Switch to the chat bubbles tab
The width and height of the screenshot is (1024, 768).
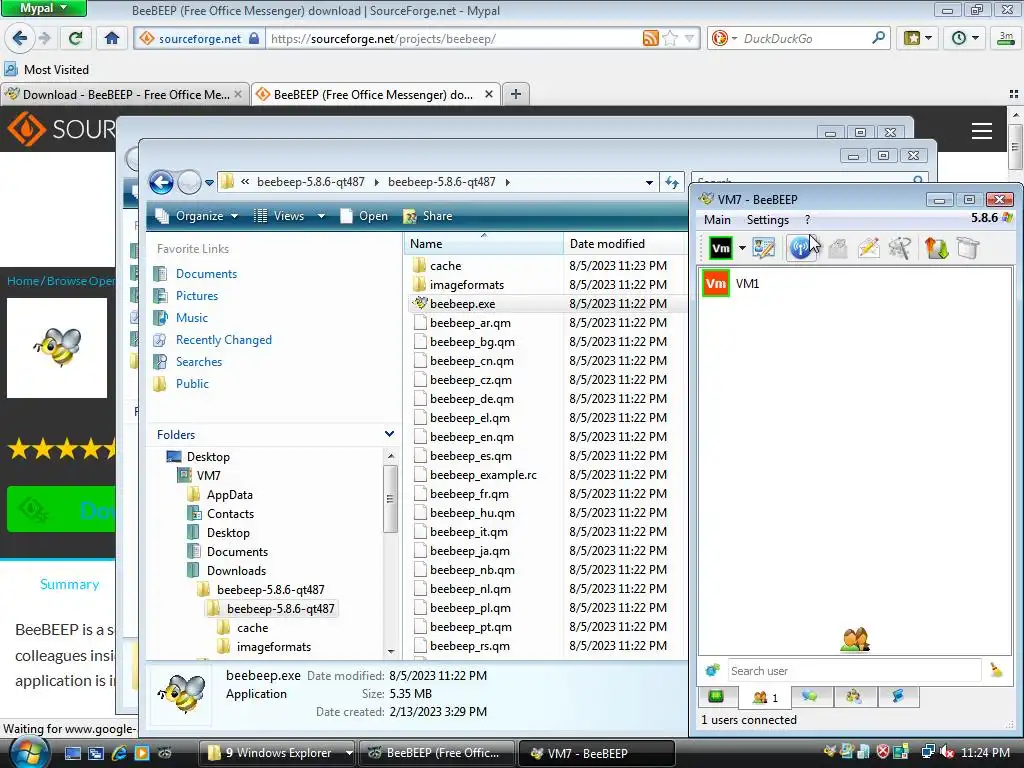click(810, 697)
